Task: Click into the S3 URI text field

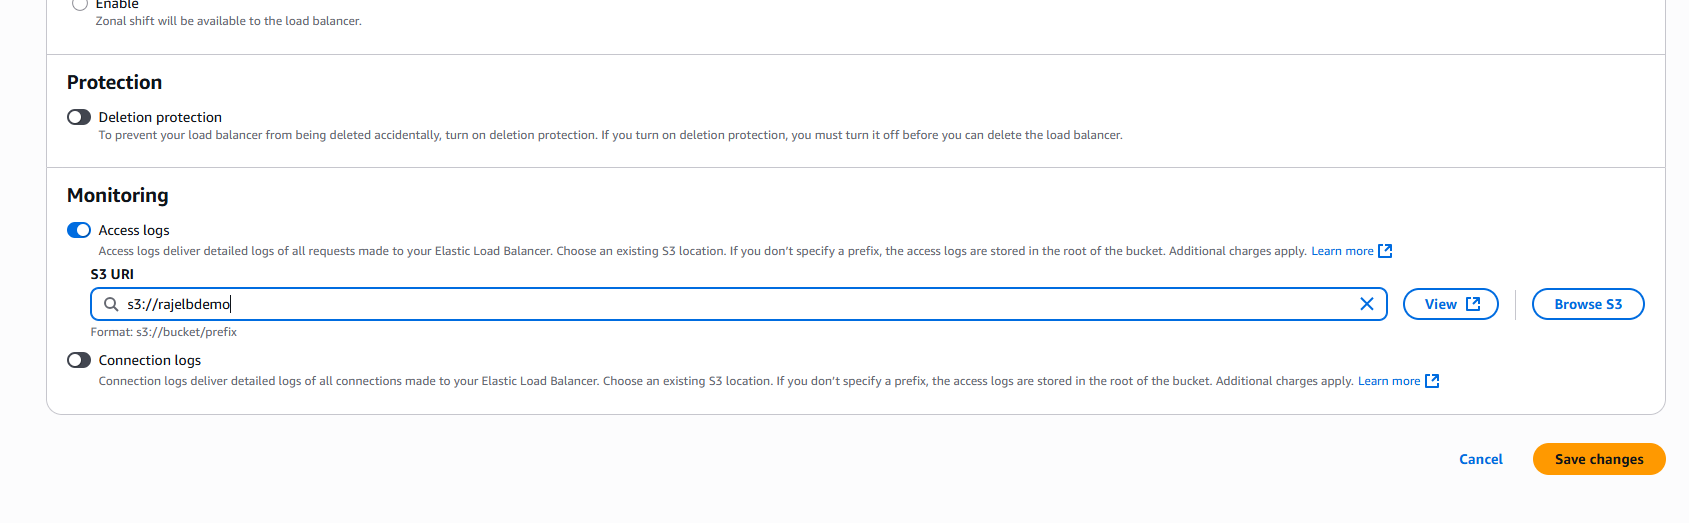Action: [x=700, y=304]
